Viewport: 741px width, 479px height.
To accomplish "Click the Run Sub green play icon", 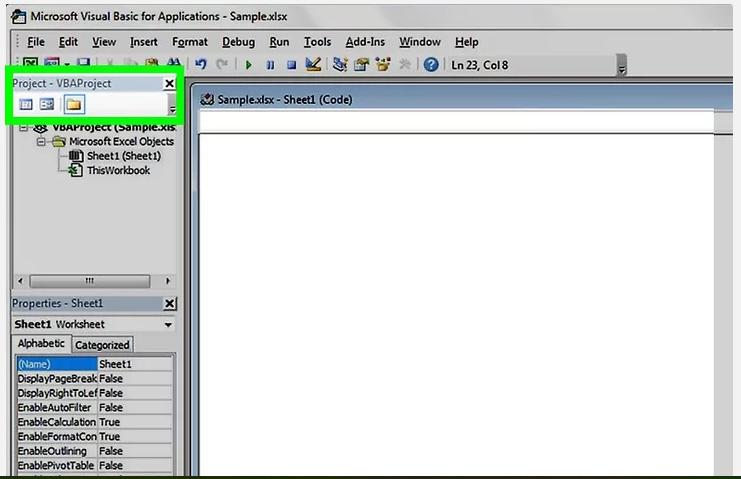I will [x=249, y=65].
